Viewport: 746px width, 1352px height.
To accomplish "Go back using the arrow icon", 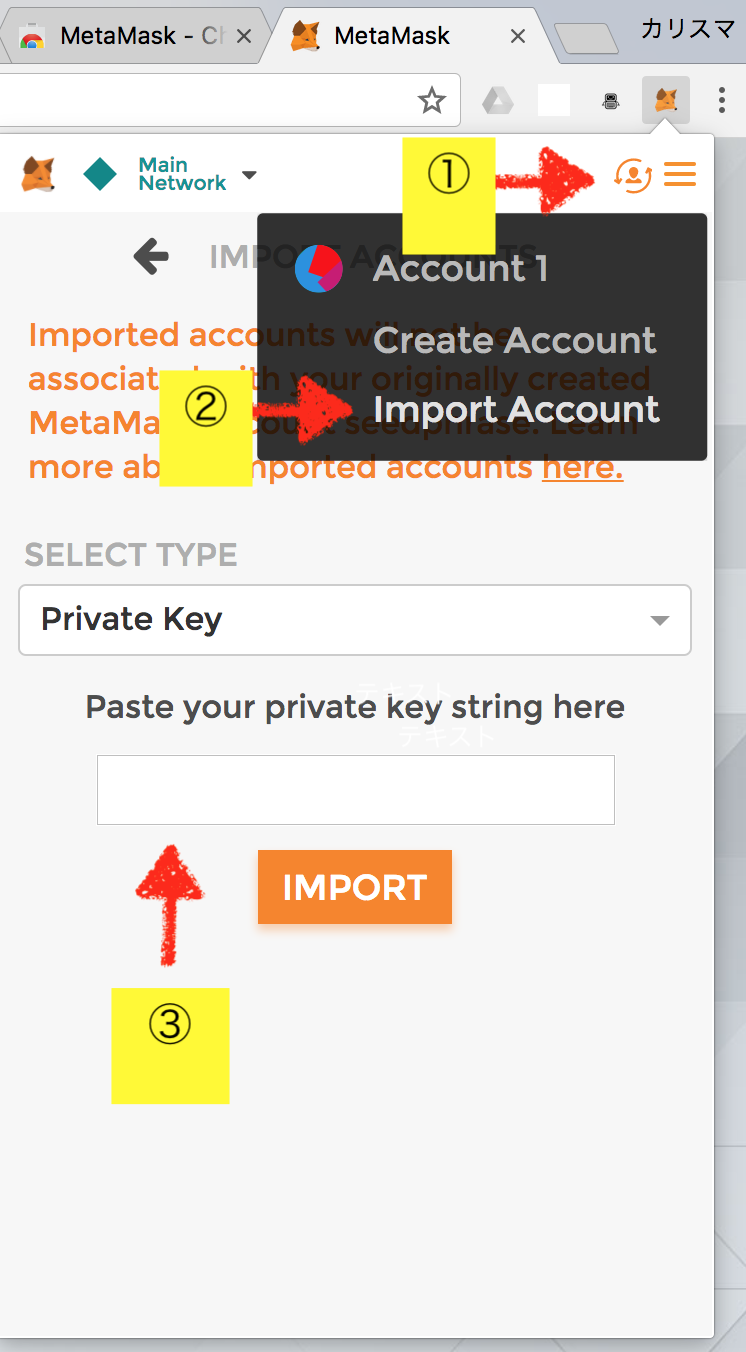I will pos(150,256).
